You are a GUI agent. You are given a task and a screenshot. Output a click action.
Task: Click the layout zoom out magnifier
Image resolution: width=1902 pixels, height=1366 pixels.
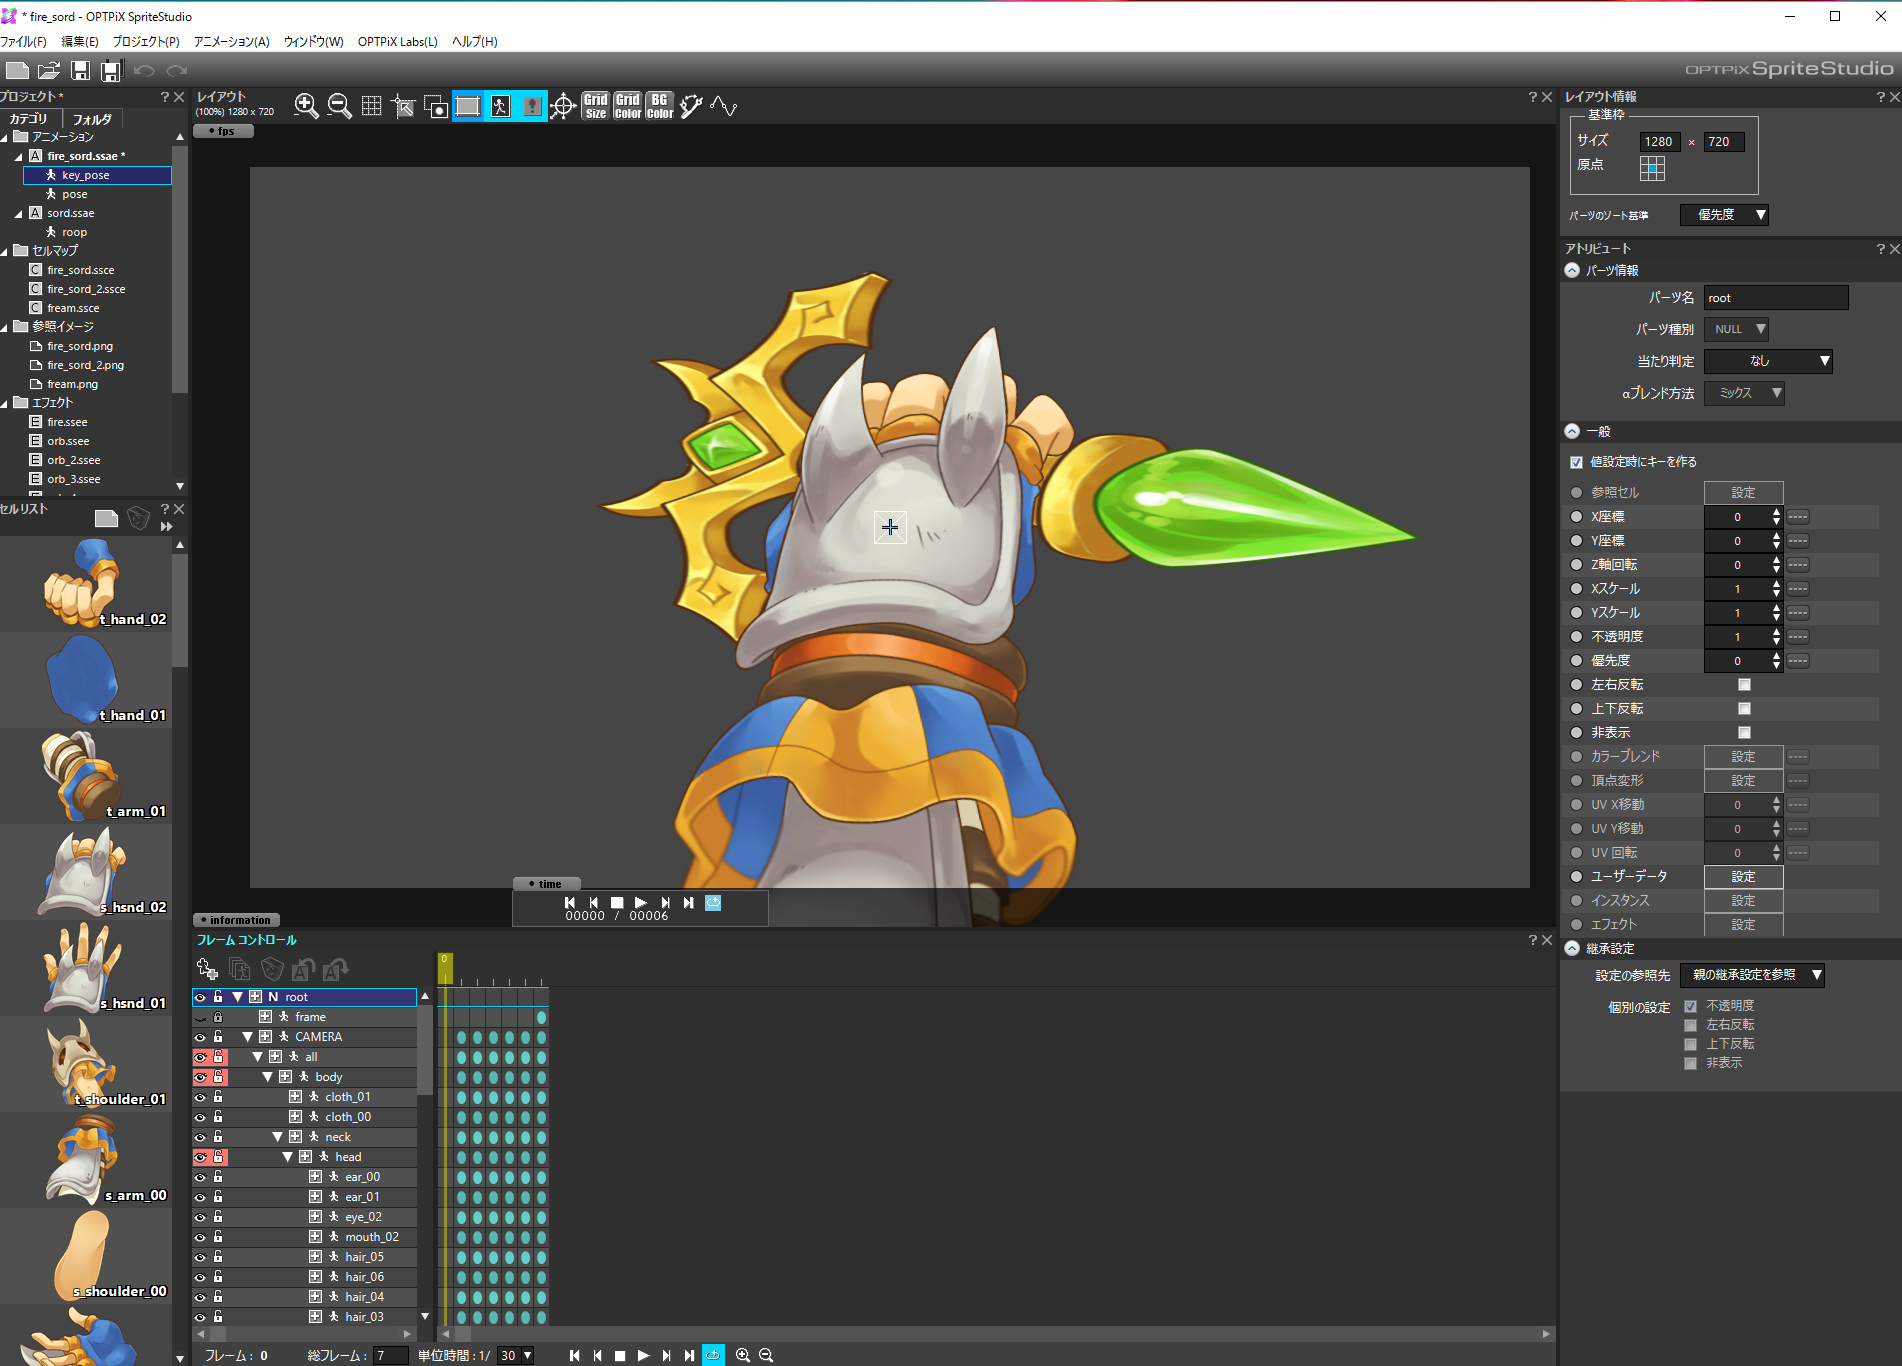[x=339, y=106]
